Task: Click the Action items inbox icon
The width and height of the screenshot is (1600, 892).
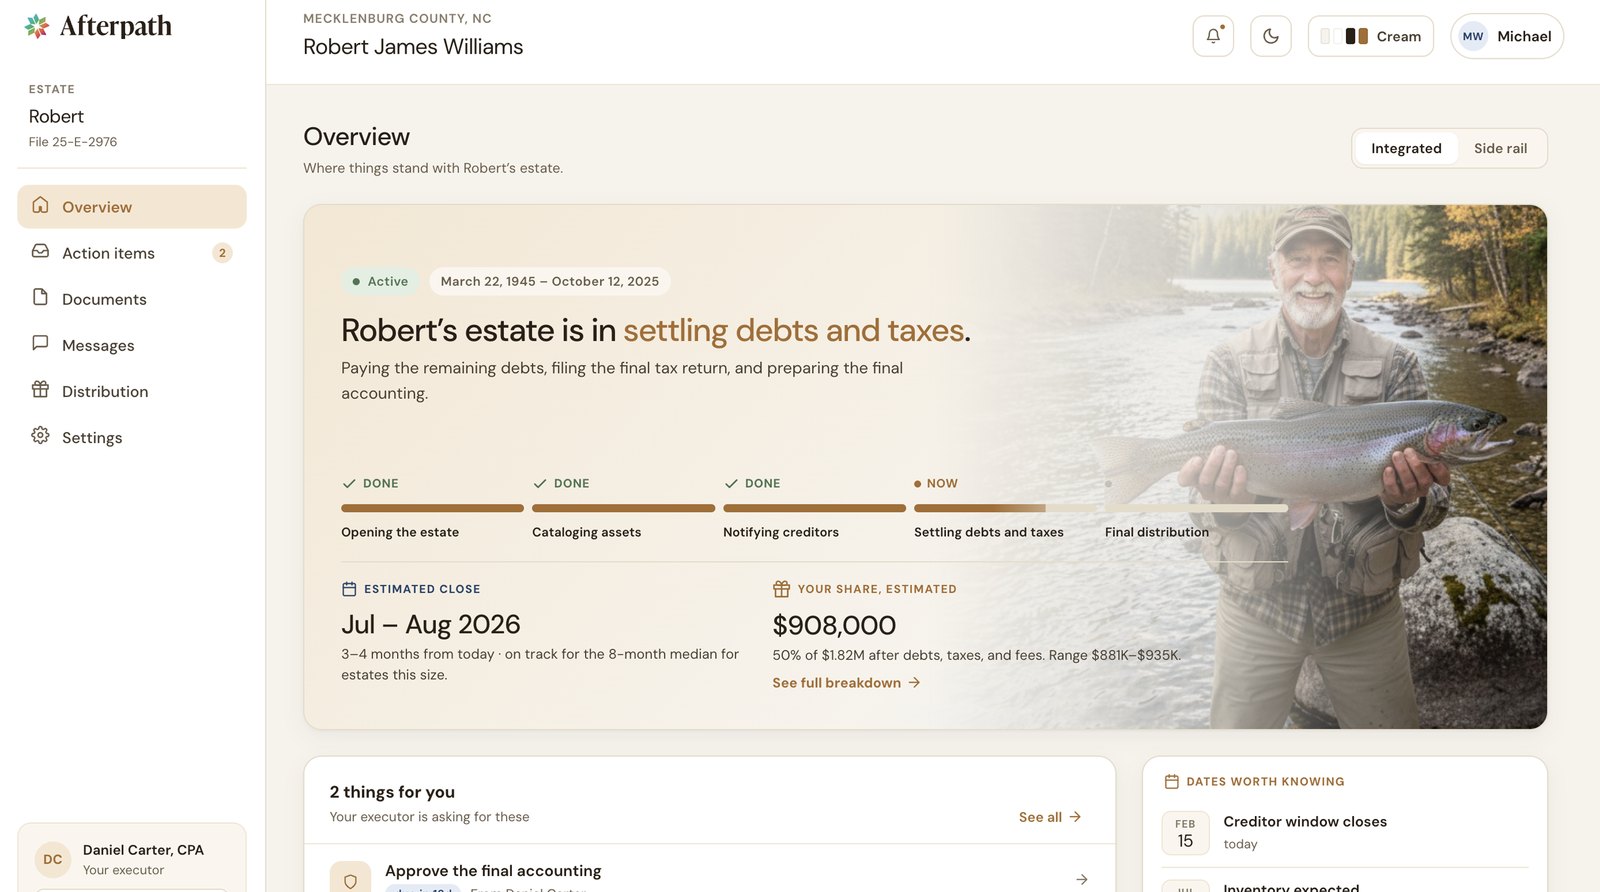Action: pos(40,251)
